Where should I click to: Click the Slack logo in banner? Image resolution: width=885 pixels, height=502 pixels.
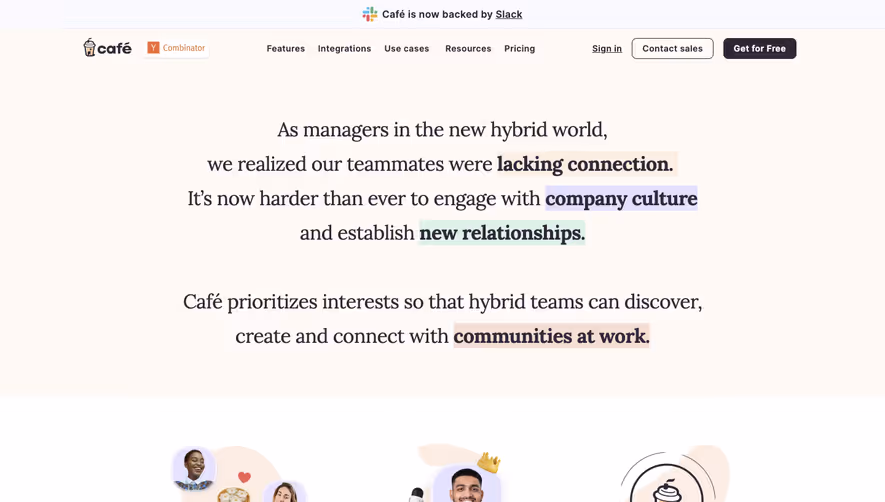tap(370, 14)
